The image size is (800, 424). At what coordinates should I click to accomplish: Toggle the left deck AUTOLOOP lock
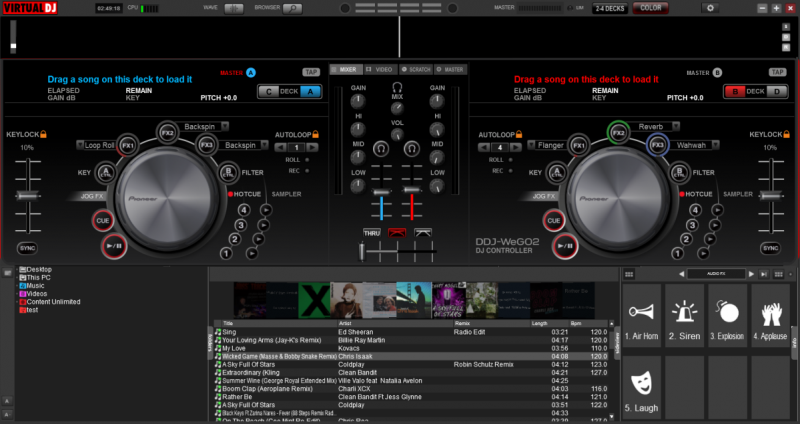tap(315, 134)
